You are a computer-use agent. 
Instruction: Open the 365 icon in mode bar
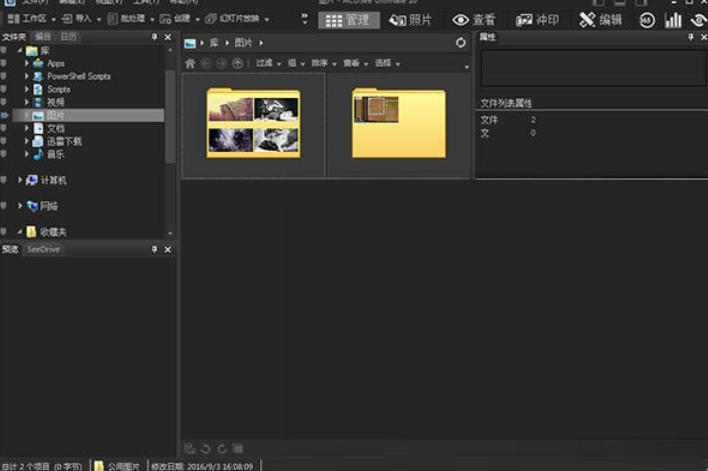click(647, 20)
